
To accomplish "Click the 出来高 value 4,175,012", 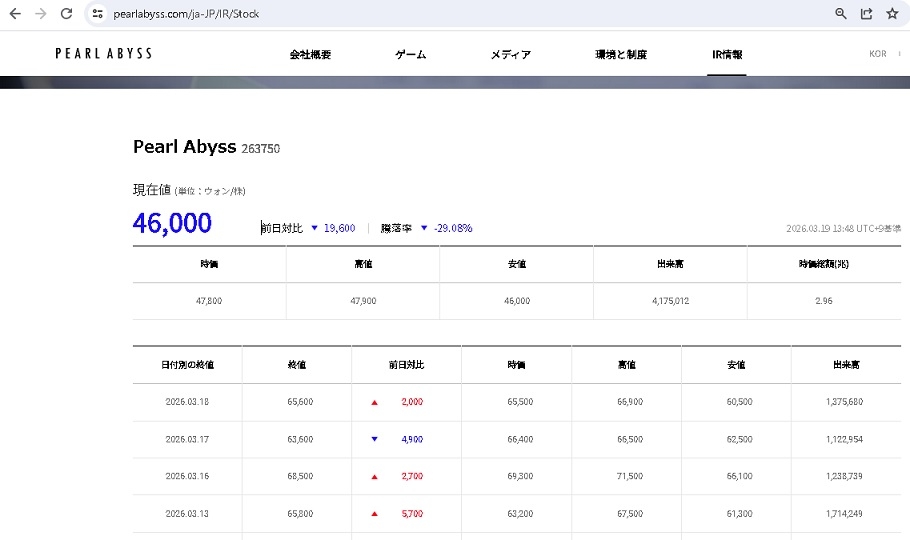I will 670,301.
